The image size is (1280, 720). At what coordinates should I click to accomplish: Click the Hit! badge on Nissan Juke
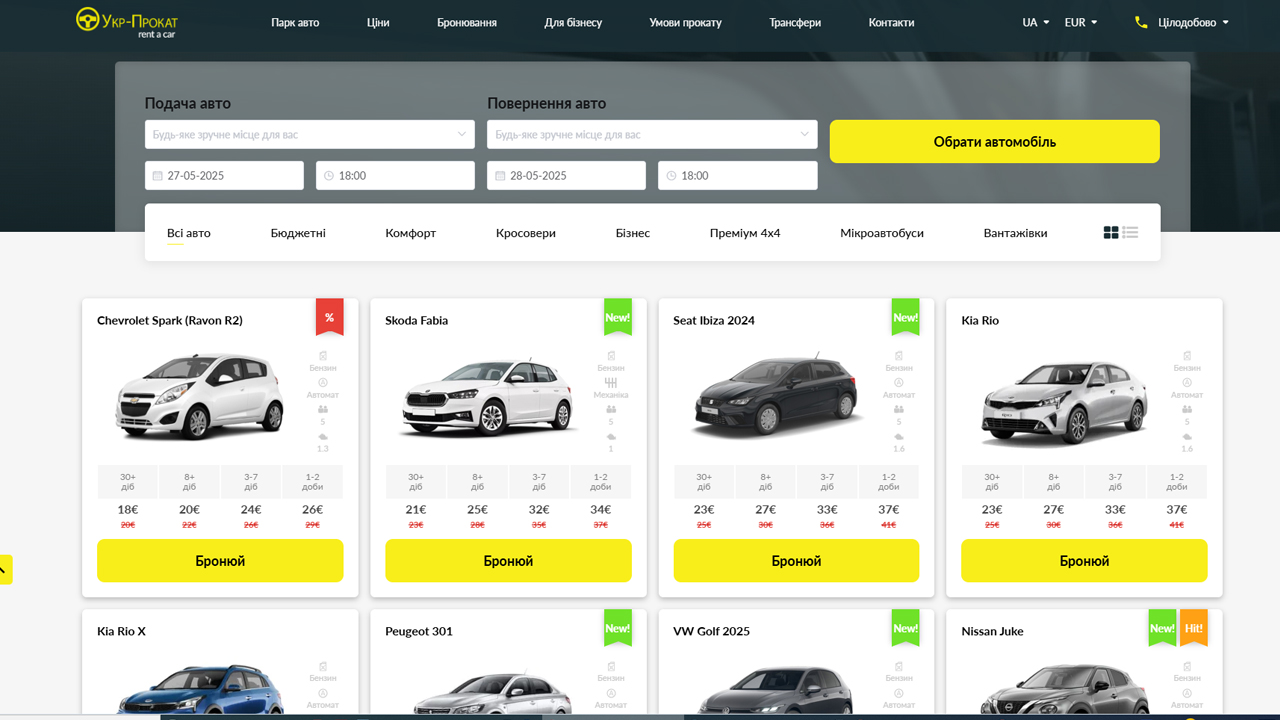1194,628
